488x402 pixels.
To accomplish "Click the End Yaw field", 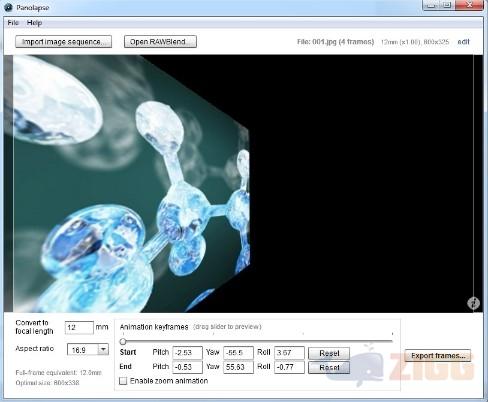I will coord(238,367).
